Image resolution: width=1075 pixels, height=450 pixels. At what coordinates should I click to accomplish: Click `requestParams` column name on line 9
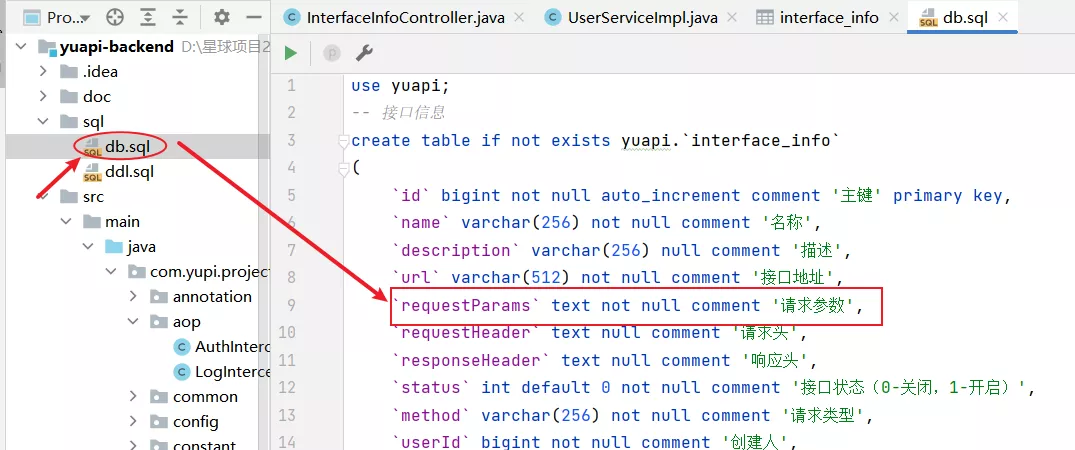[466, 305]
